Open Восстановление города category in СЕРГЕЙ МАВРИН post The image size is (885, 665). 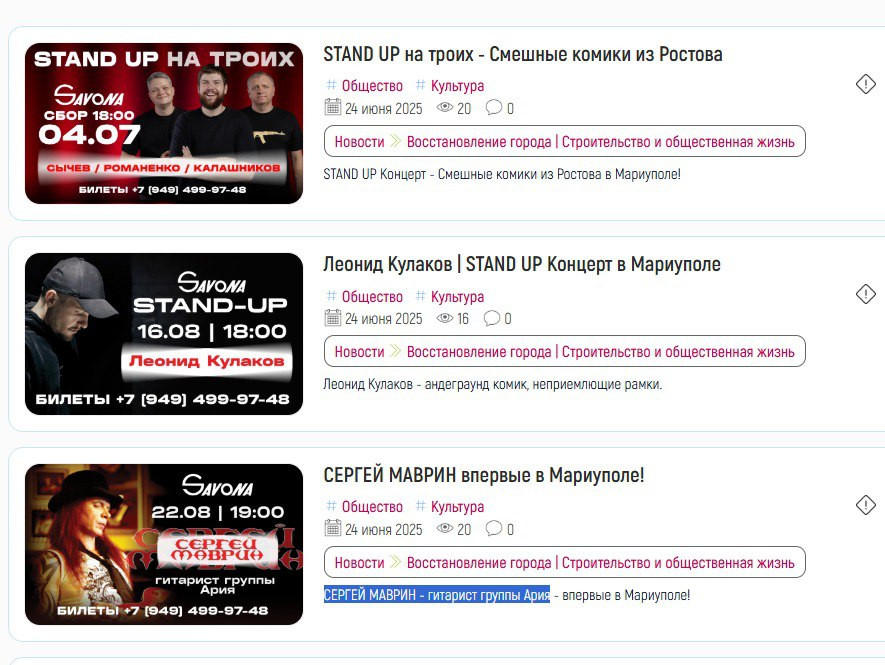coord(601,563)
